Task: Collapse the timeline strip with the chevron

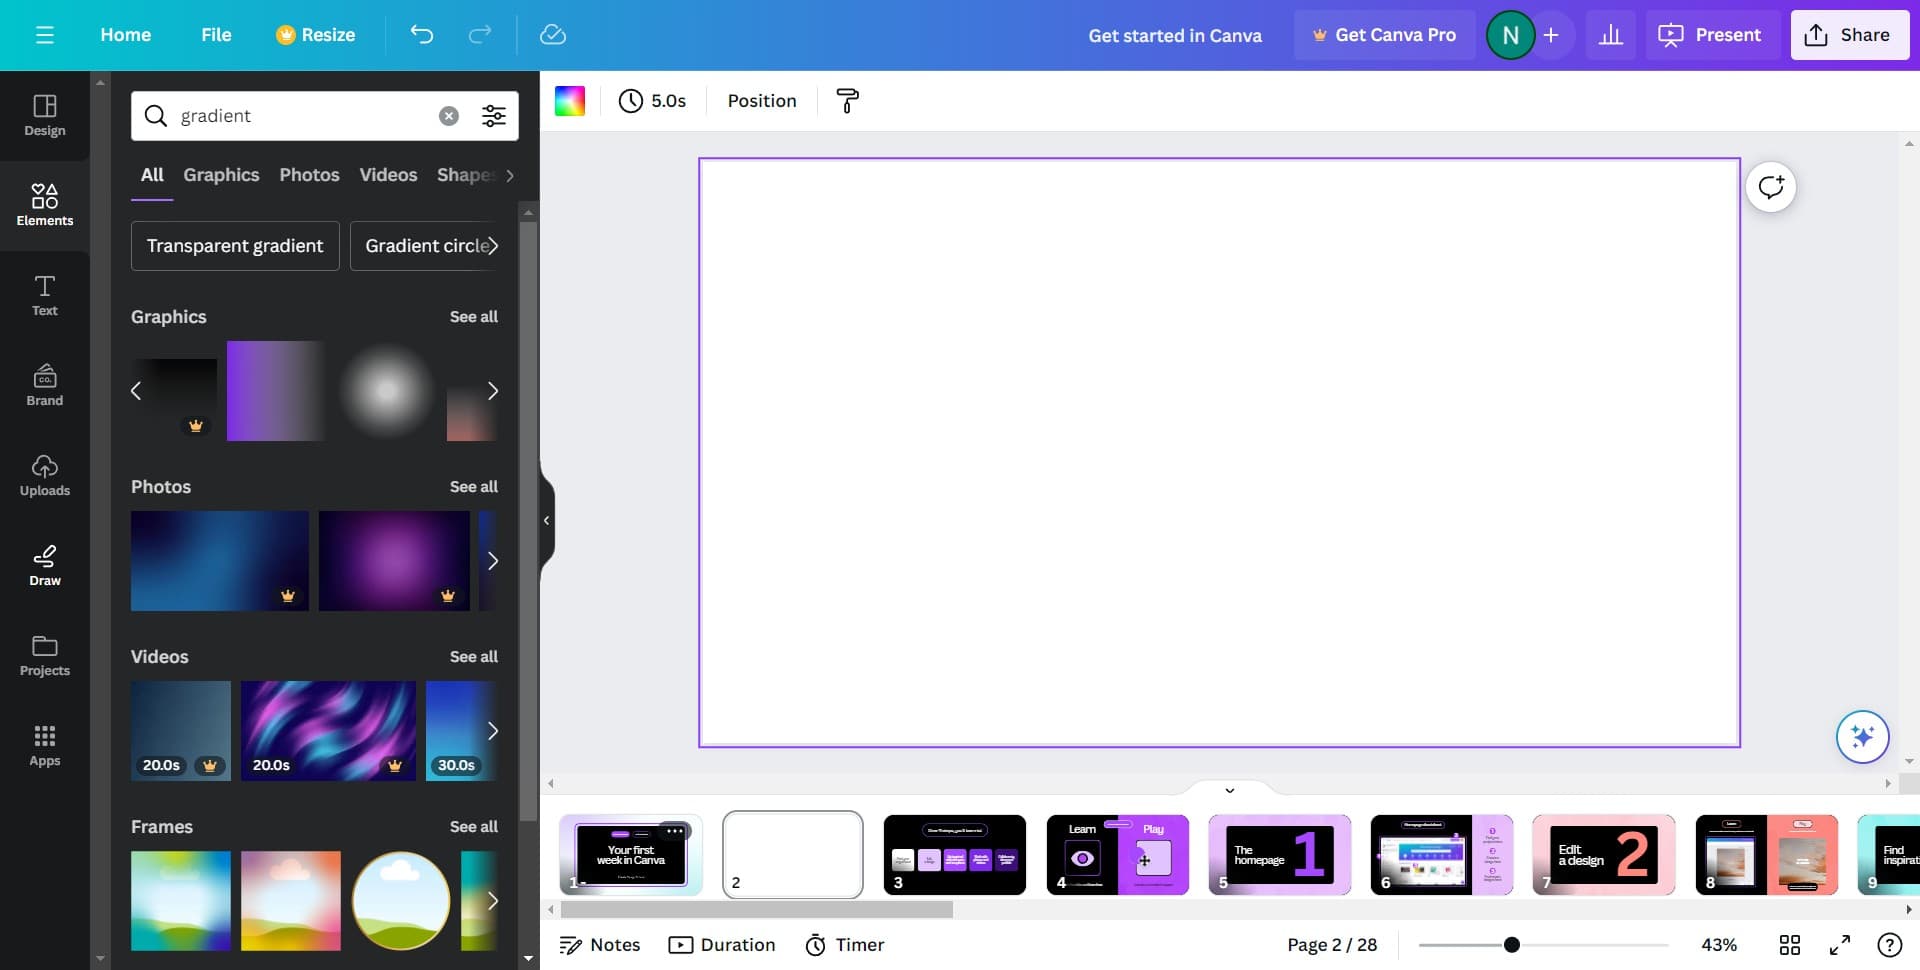Action: pos(1229,789)
